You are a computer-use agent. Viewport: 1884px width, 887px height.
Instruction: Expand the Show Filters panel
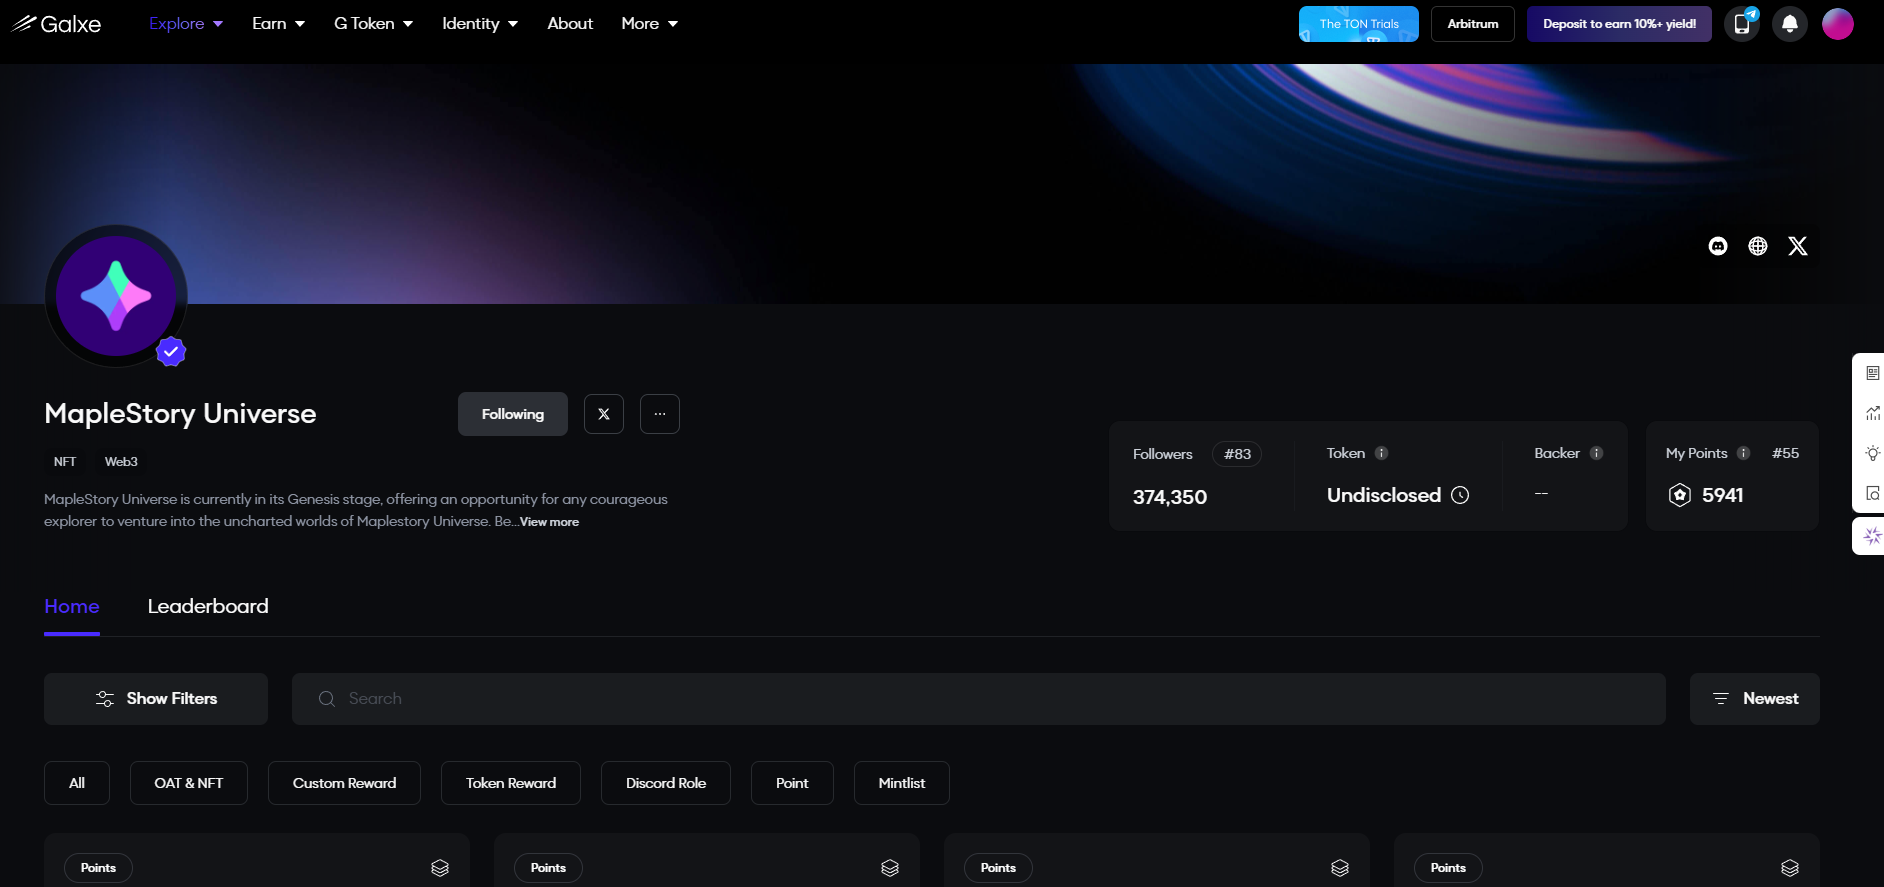156,699
